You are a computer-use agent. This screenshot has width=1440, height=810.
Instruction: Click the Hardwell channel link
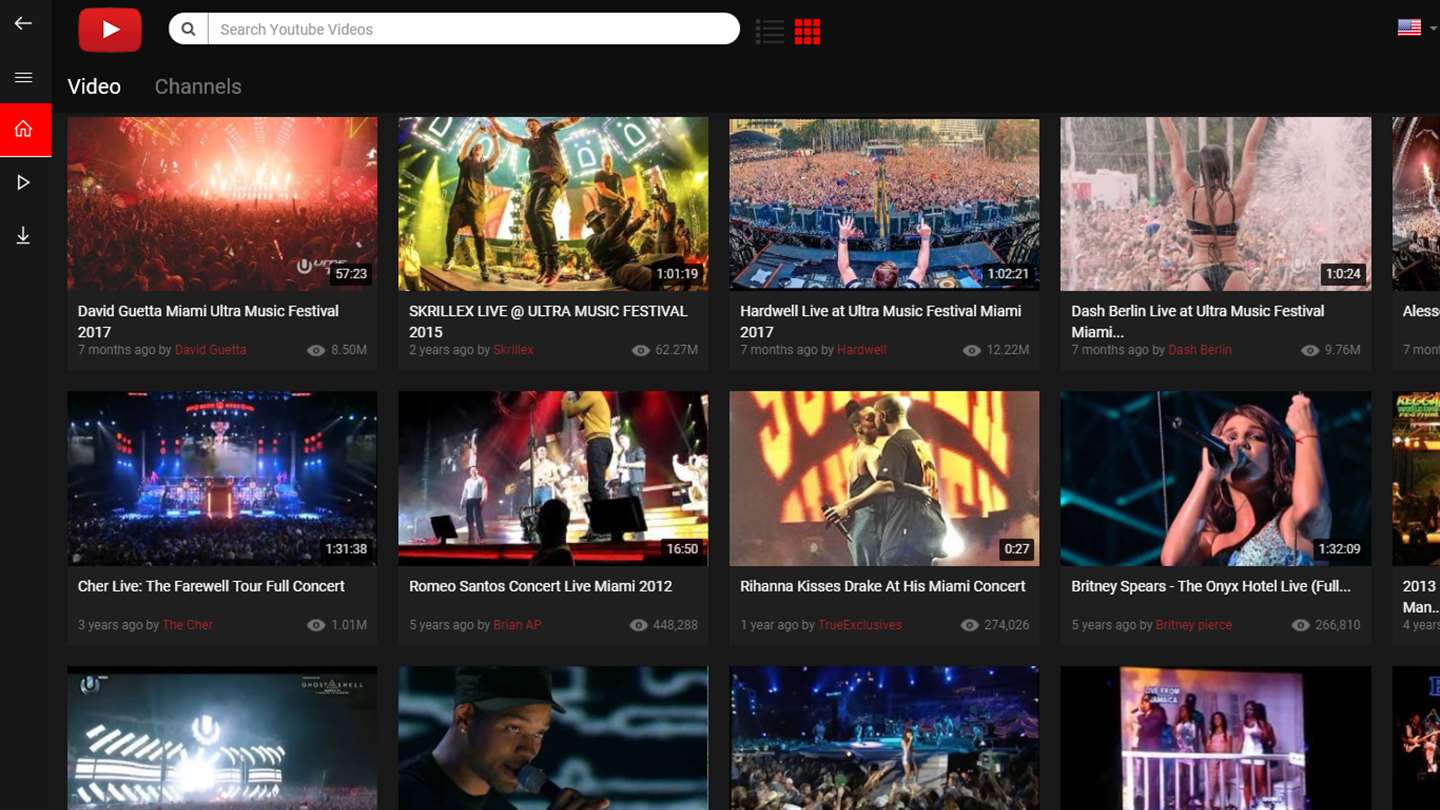pos(861,350)
